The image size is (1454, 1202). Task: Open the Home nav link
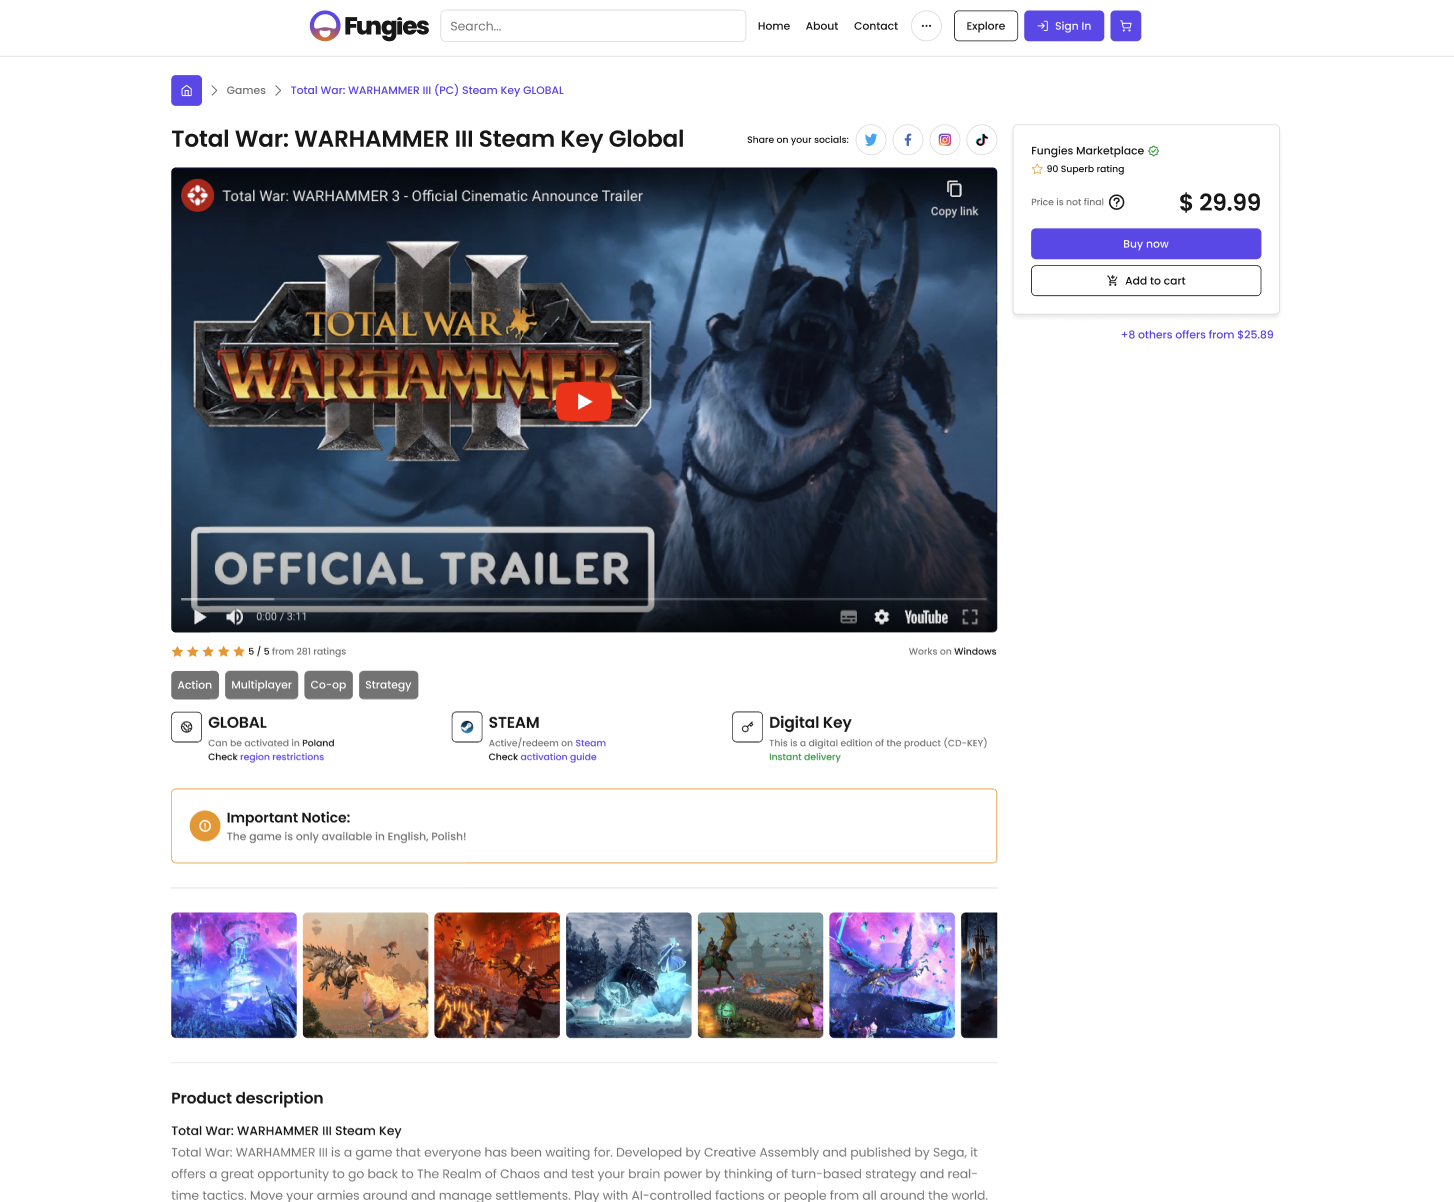[774, 26]
